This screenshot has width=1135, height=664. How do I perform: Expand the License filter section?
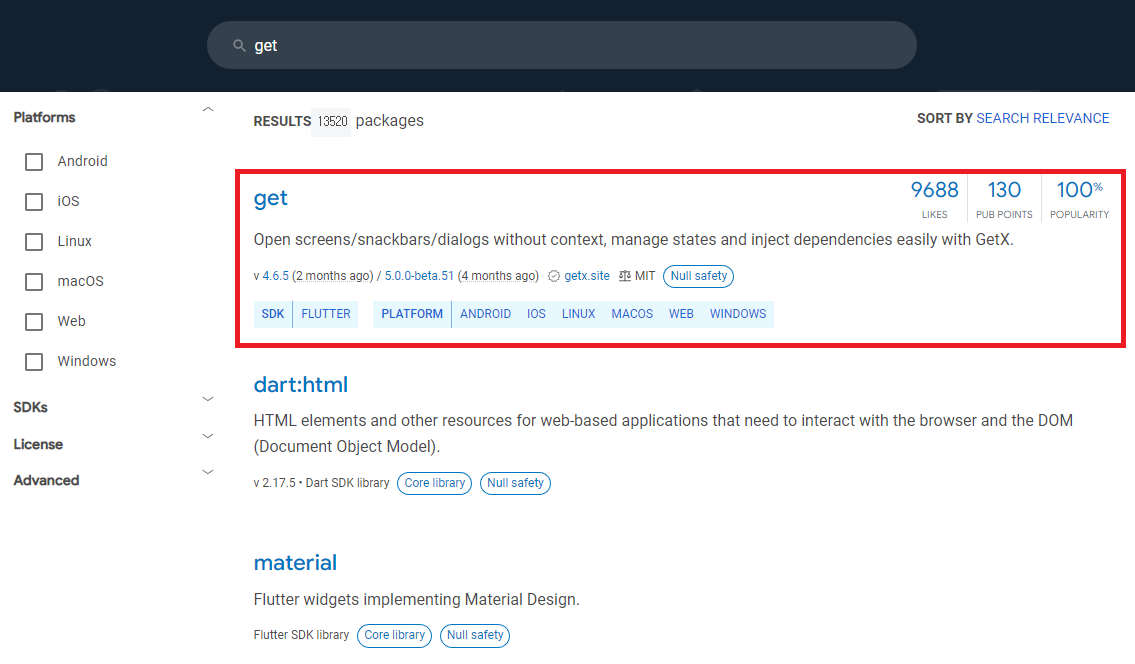click(x=208, y=436)
